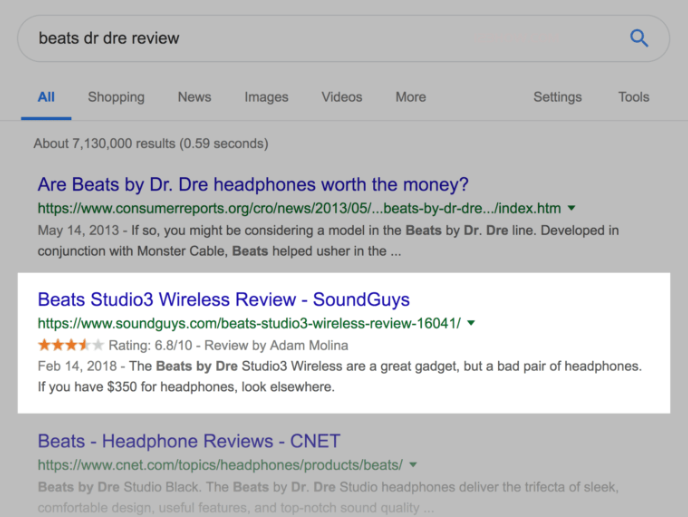Open the News tab
Viewport: 688px width, 517px height.
pyautogui.click(x=194, y=97)
